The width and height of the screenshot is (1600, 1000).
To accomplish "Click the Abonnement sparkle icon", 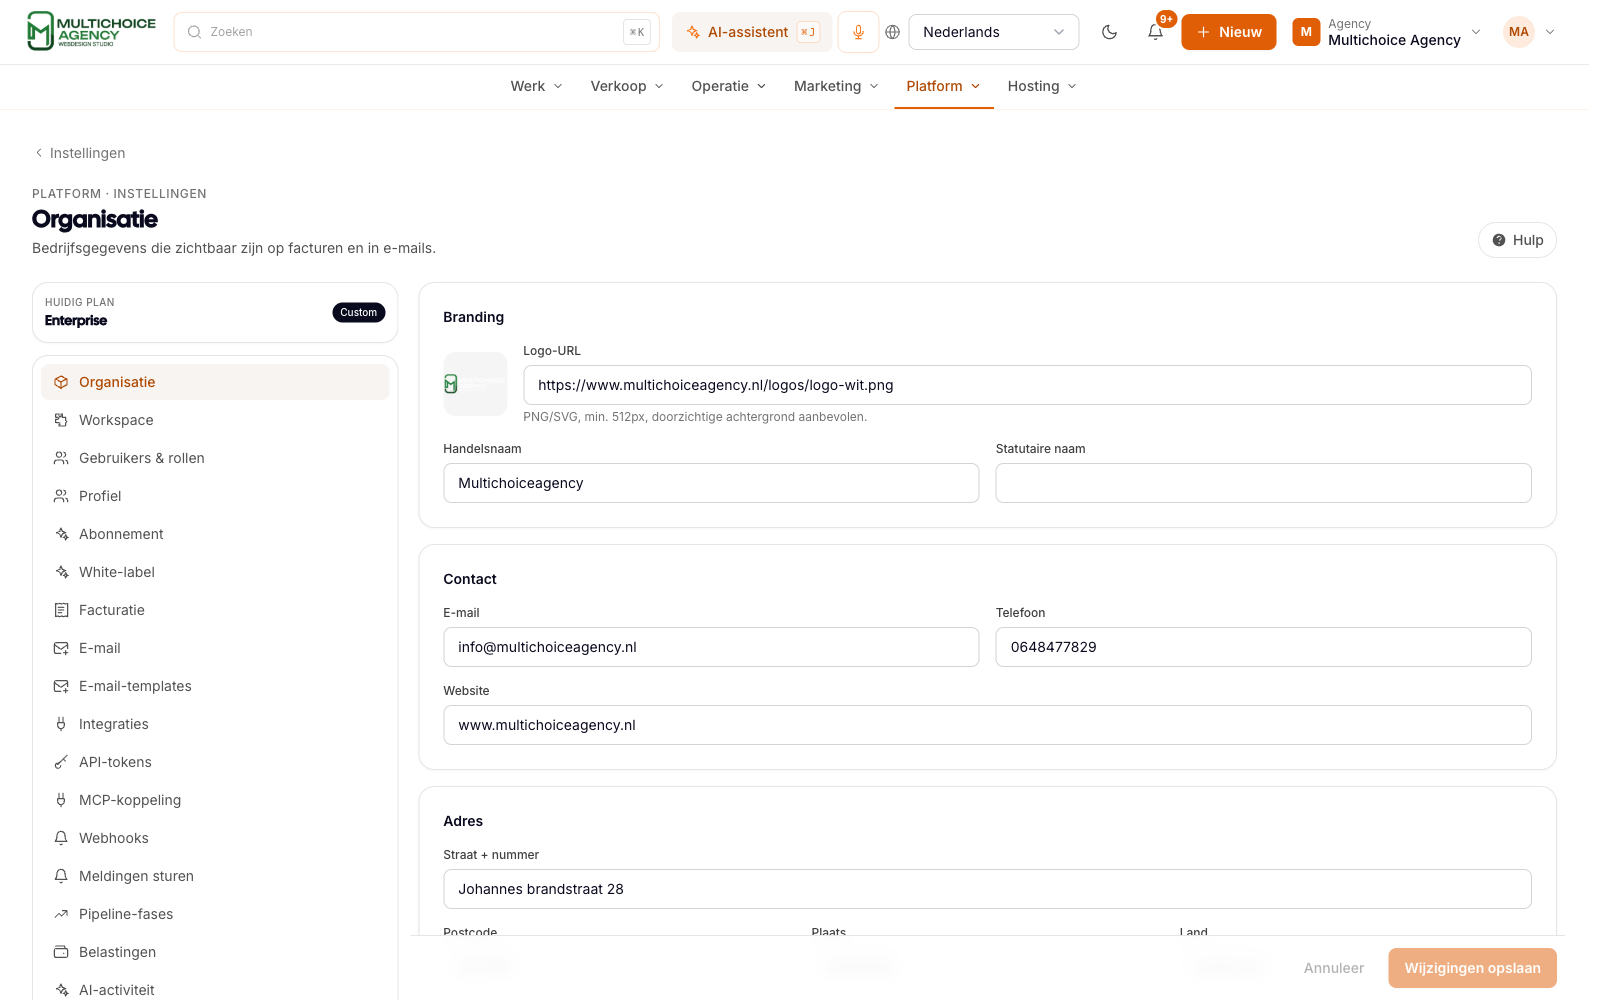I will [x=61, y=534].
